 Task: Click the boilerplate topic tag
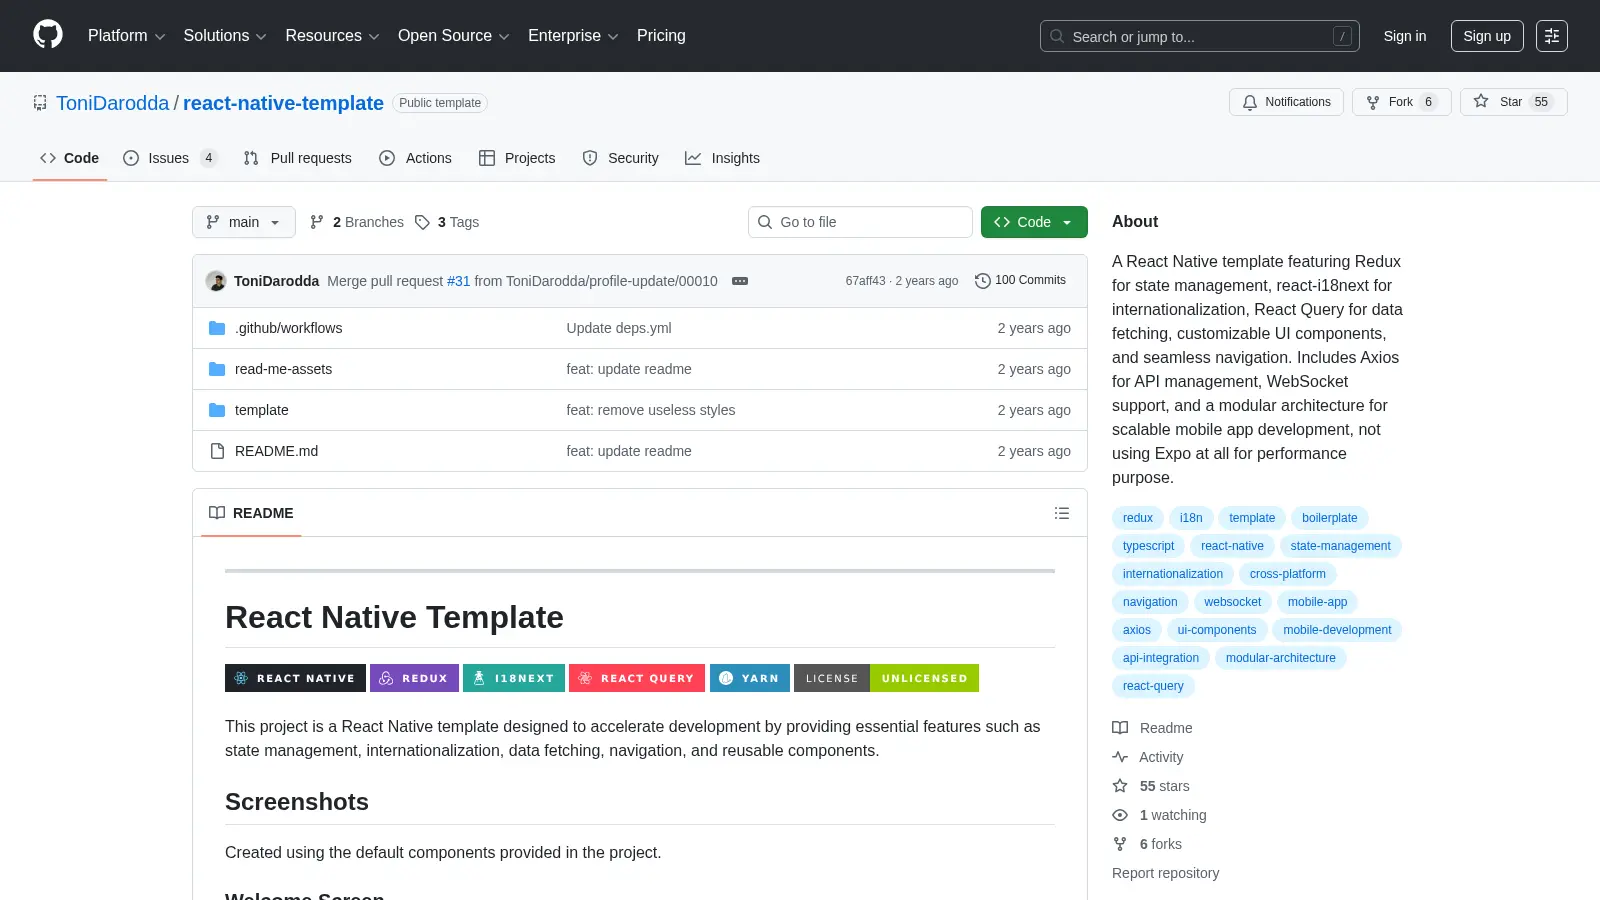pos(1329,518)
